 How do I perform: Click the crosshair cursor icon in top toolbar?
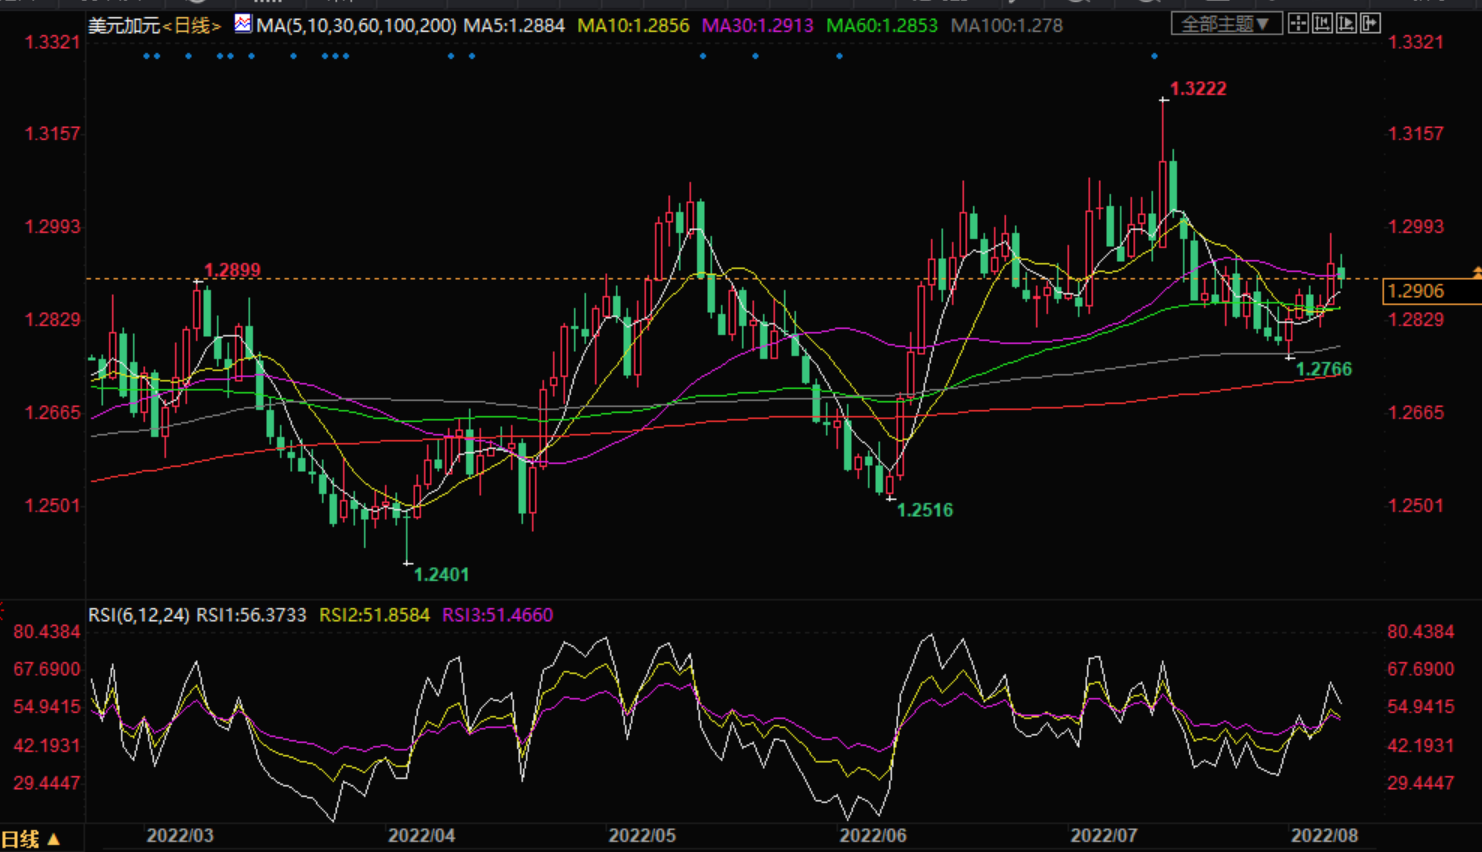click(1298, 23)
